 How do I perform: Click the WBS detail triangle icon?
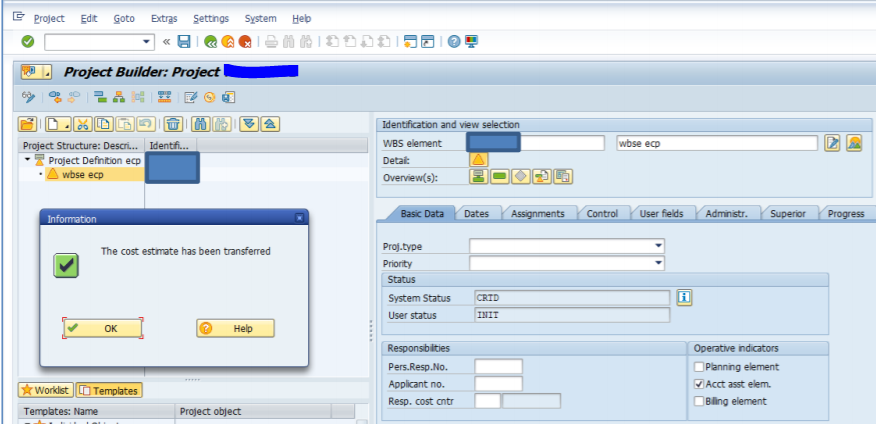478,160
